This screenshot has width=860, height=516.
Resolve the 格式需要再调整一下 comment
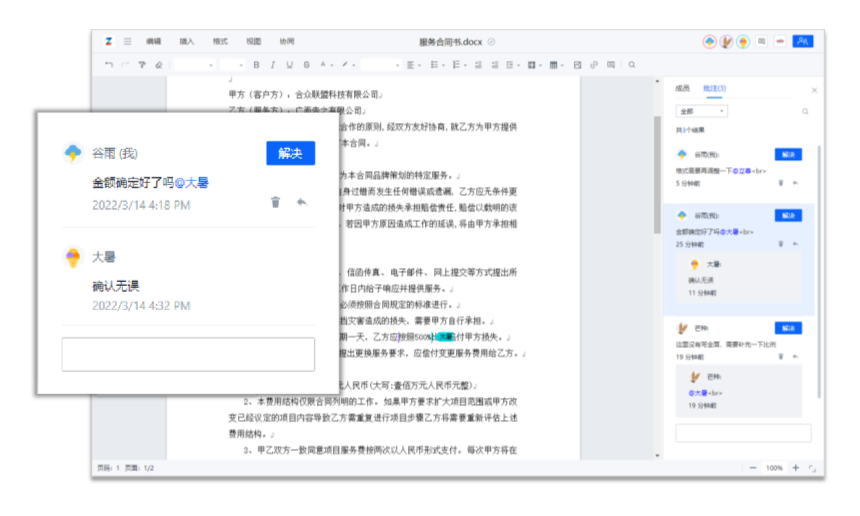pyautogui.click(x=788, y=155)
